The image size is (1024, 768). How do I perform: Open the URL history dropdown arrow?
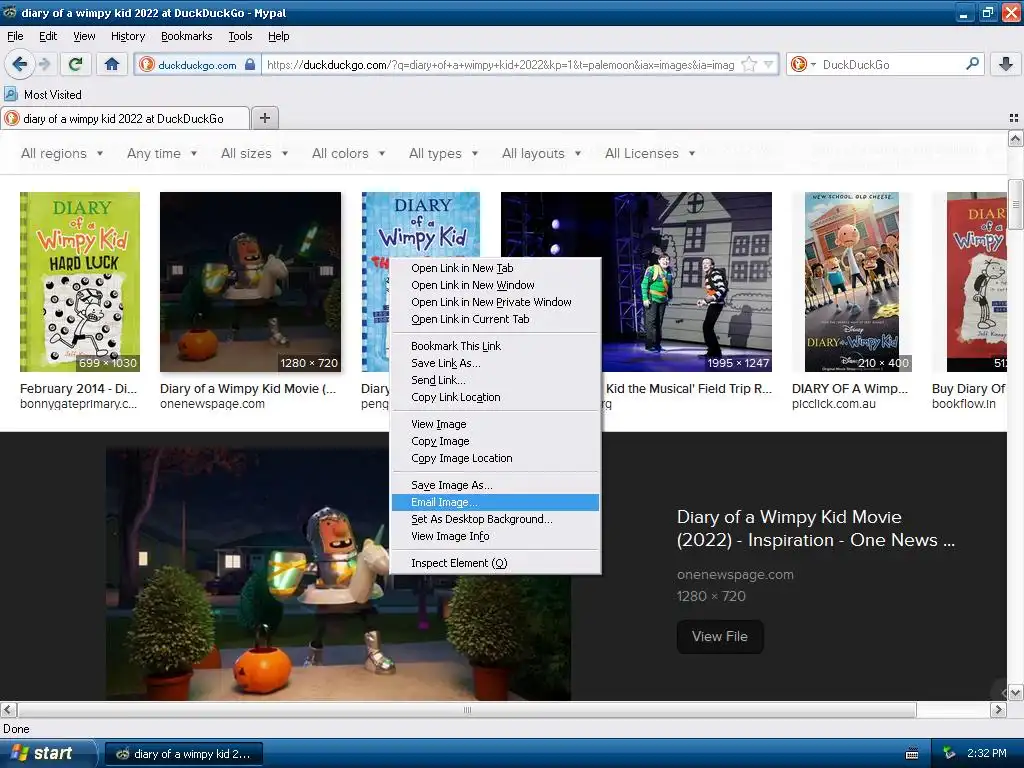[x=769, y=64]
